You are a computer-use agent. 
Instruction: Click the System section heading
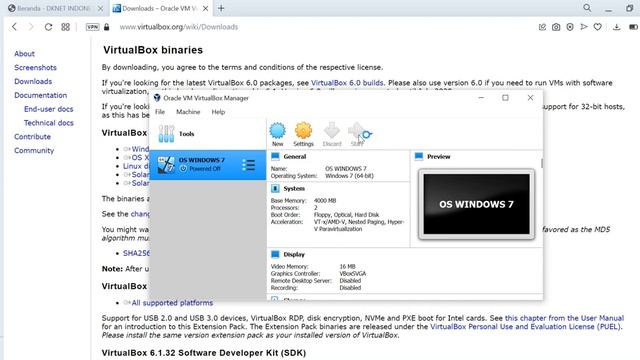pos(294,188)
